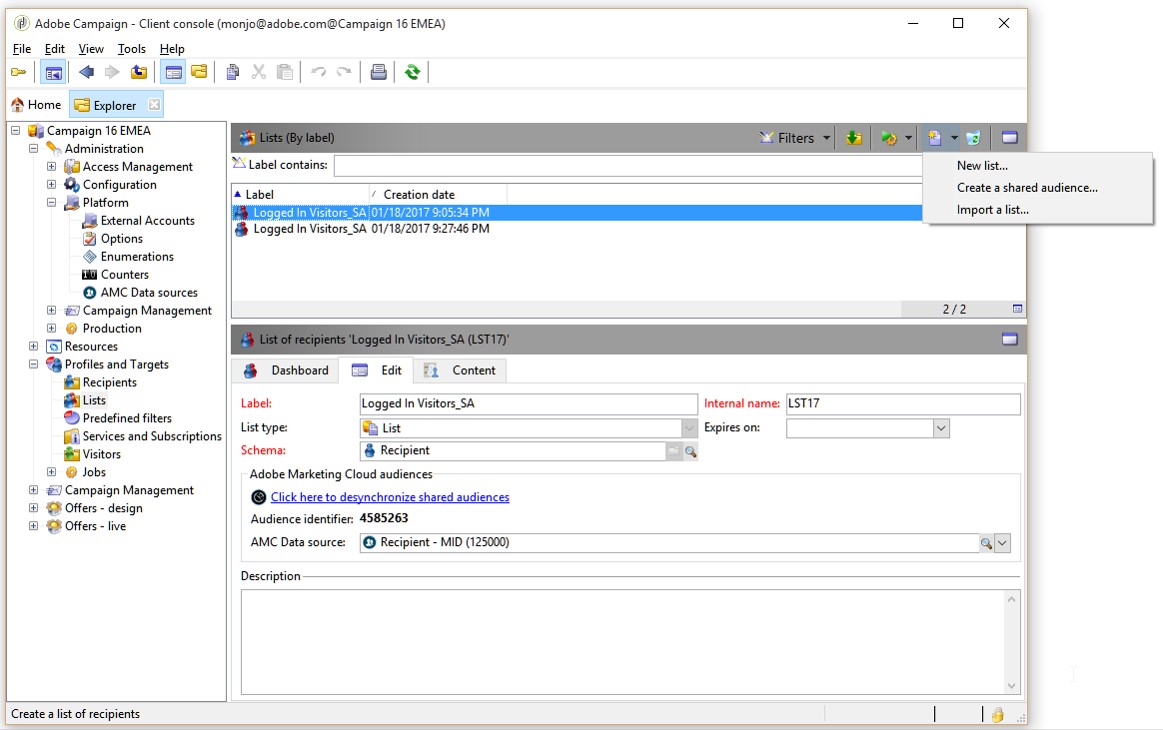Viewport: 1163px width, 730px height.
Task: Click the printer icon in toolbar
Action: point(378,72)
